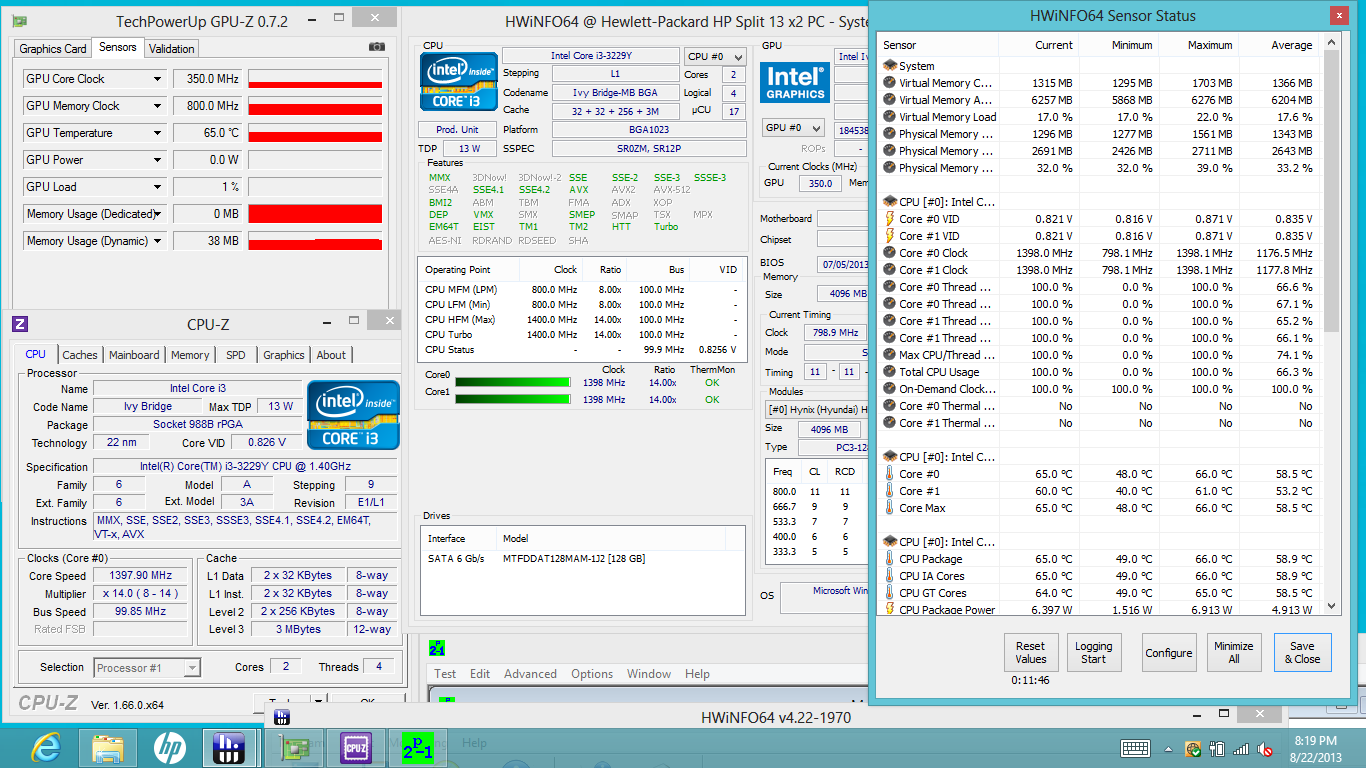
Task: Open the Caches tab in CPU-Z
Action: click(x=80, y=355)
